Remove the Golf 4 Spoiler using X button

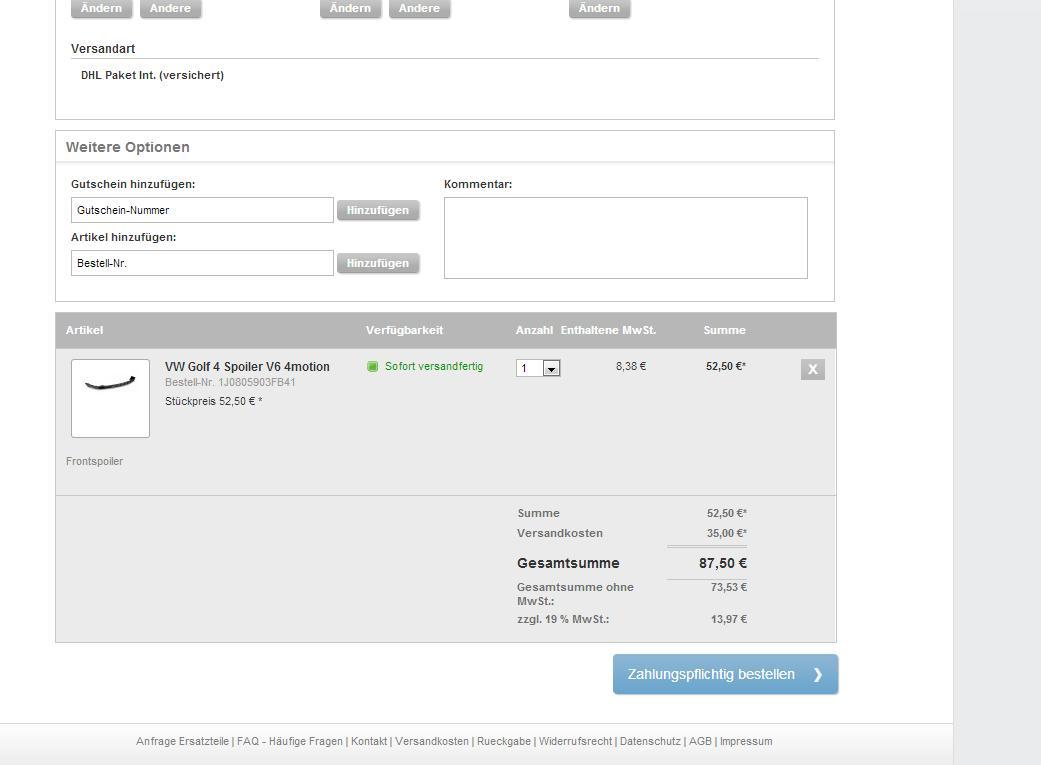pos(813,369)
